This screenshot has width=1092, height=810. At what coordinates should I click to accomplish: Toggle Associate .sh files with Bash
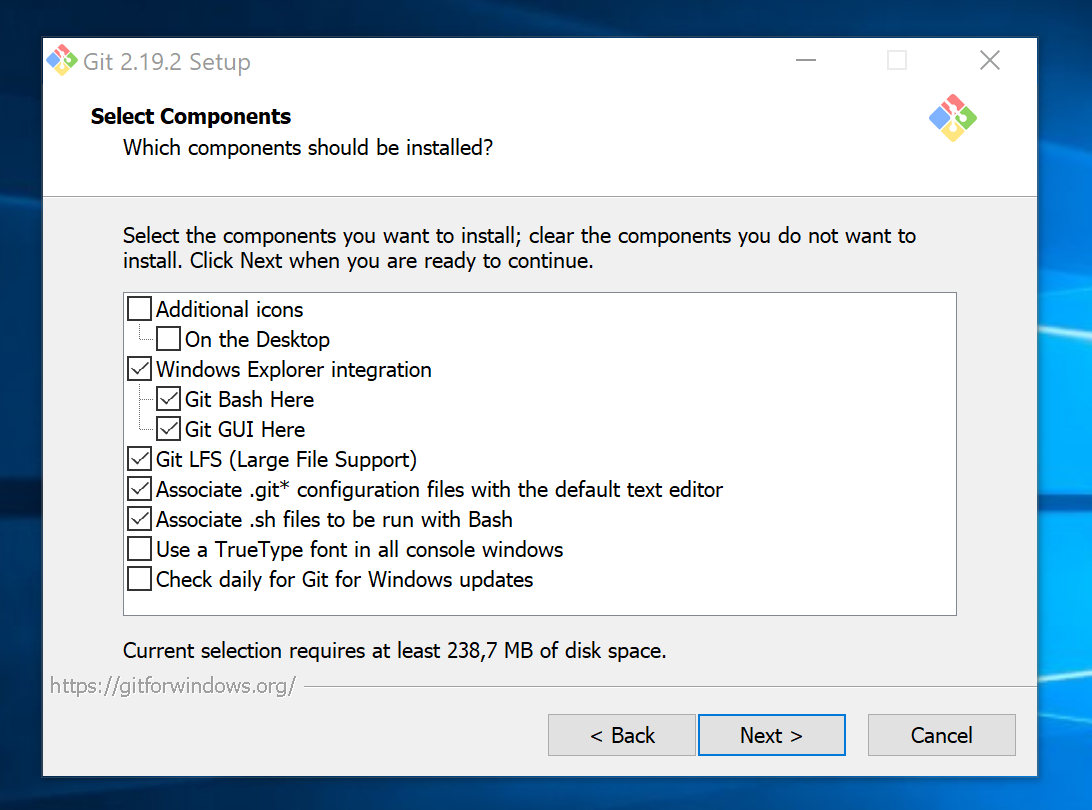pyautogui.click(x=139, y=518)
